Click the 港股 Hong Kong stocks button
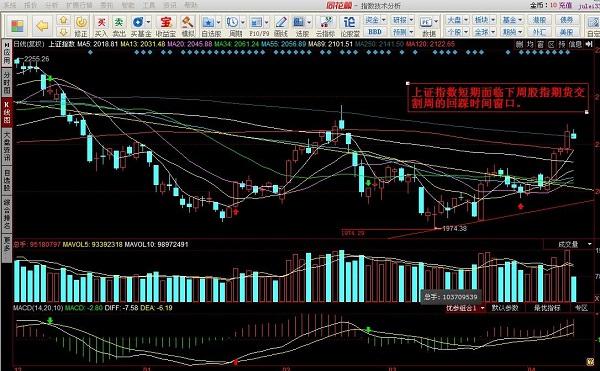This screenshot has height=371, width=600. tap(539, 20)
